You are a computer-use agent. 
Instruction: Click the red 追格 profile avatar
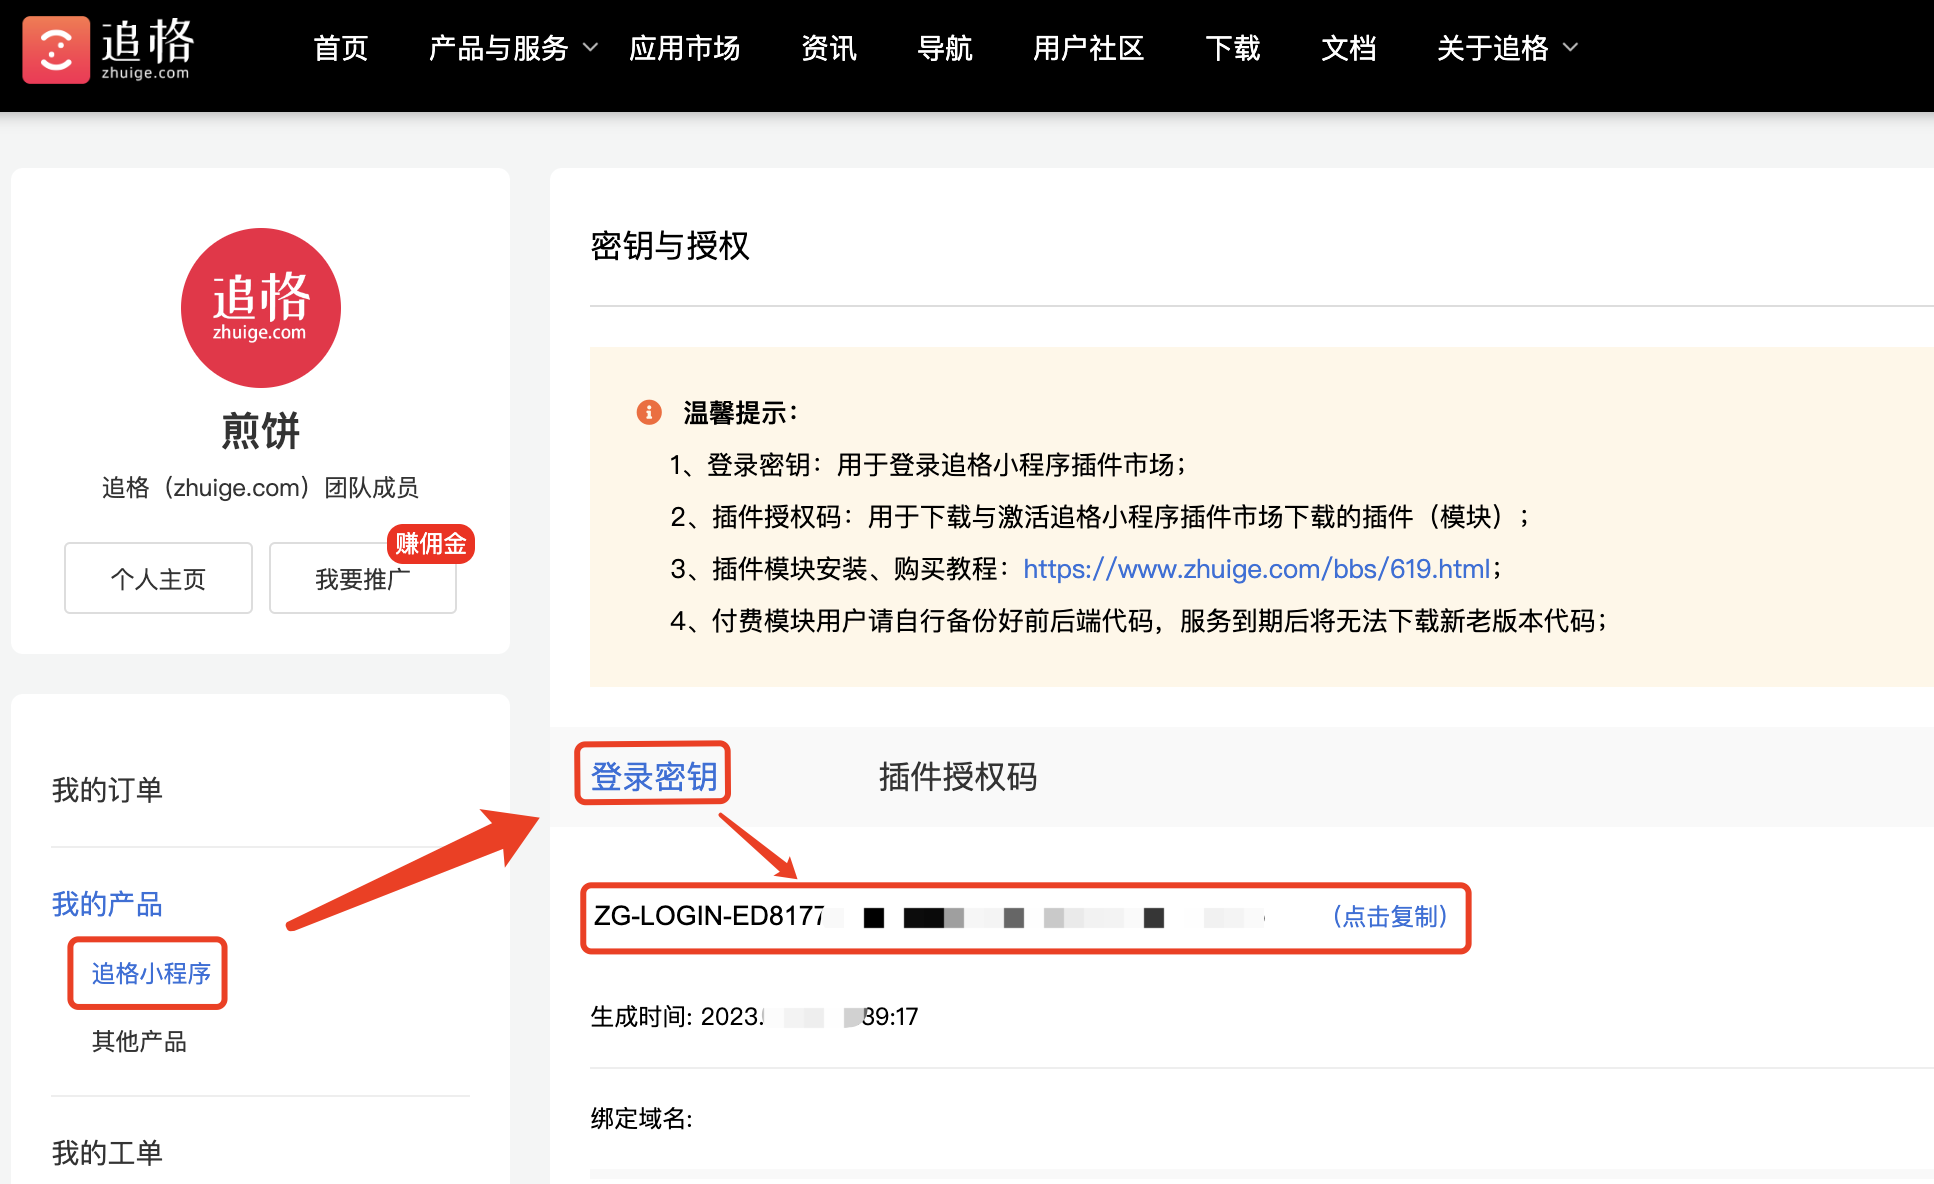coord(261,308)
